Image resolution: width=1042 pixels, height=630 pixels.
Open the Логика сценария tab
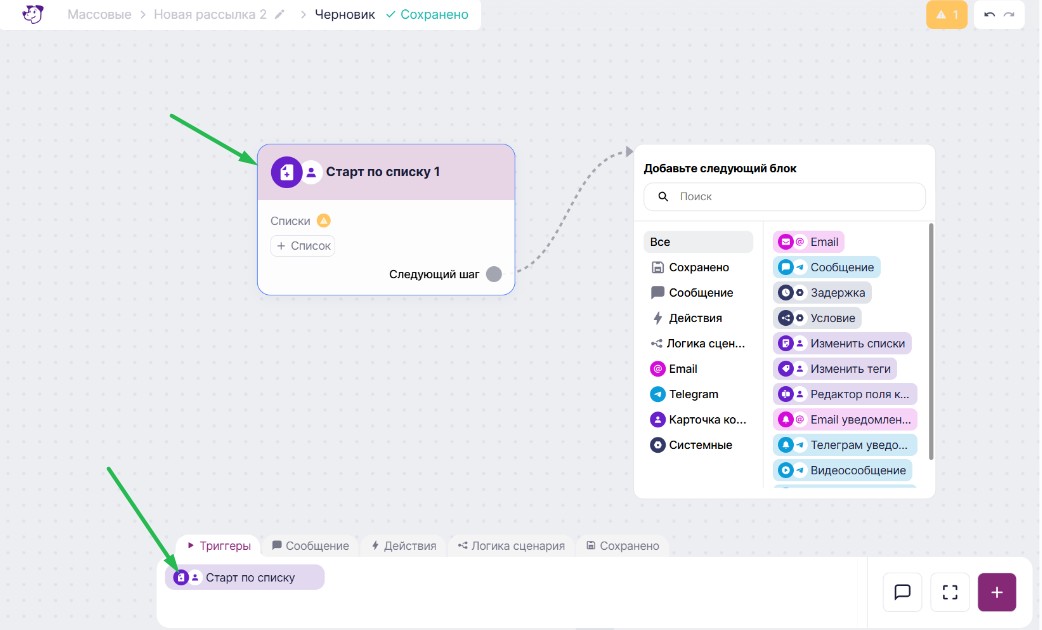(511, 546)
